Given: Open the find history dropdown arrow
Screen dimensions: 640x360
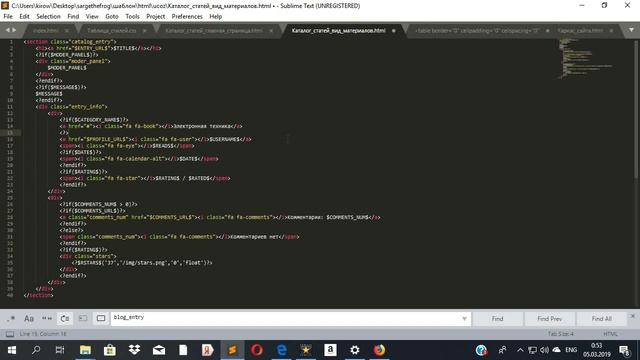Looking at the screenshot, I should pyautogui.click(x=464, y=319).
